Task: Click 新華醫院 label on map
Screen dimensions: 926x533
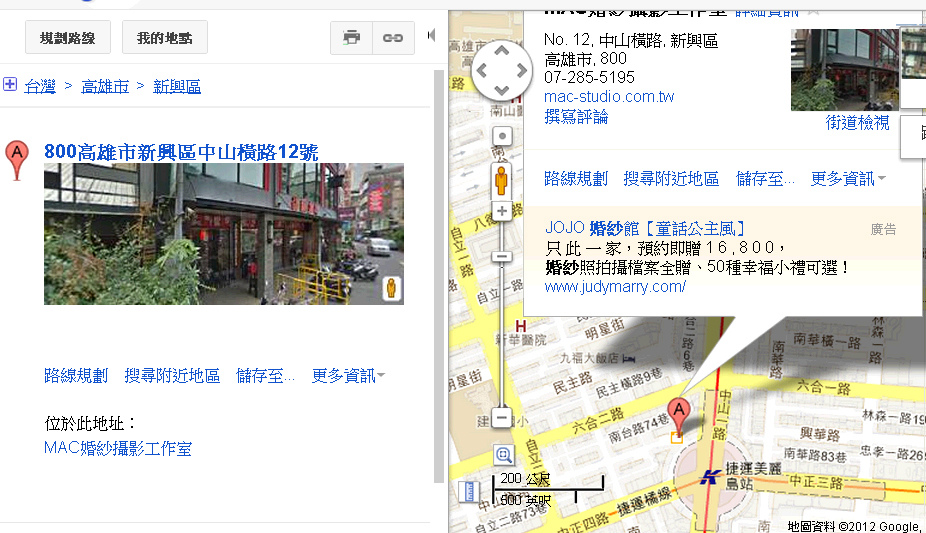Action: [521, 339]
